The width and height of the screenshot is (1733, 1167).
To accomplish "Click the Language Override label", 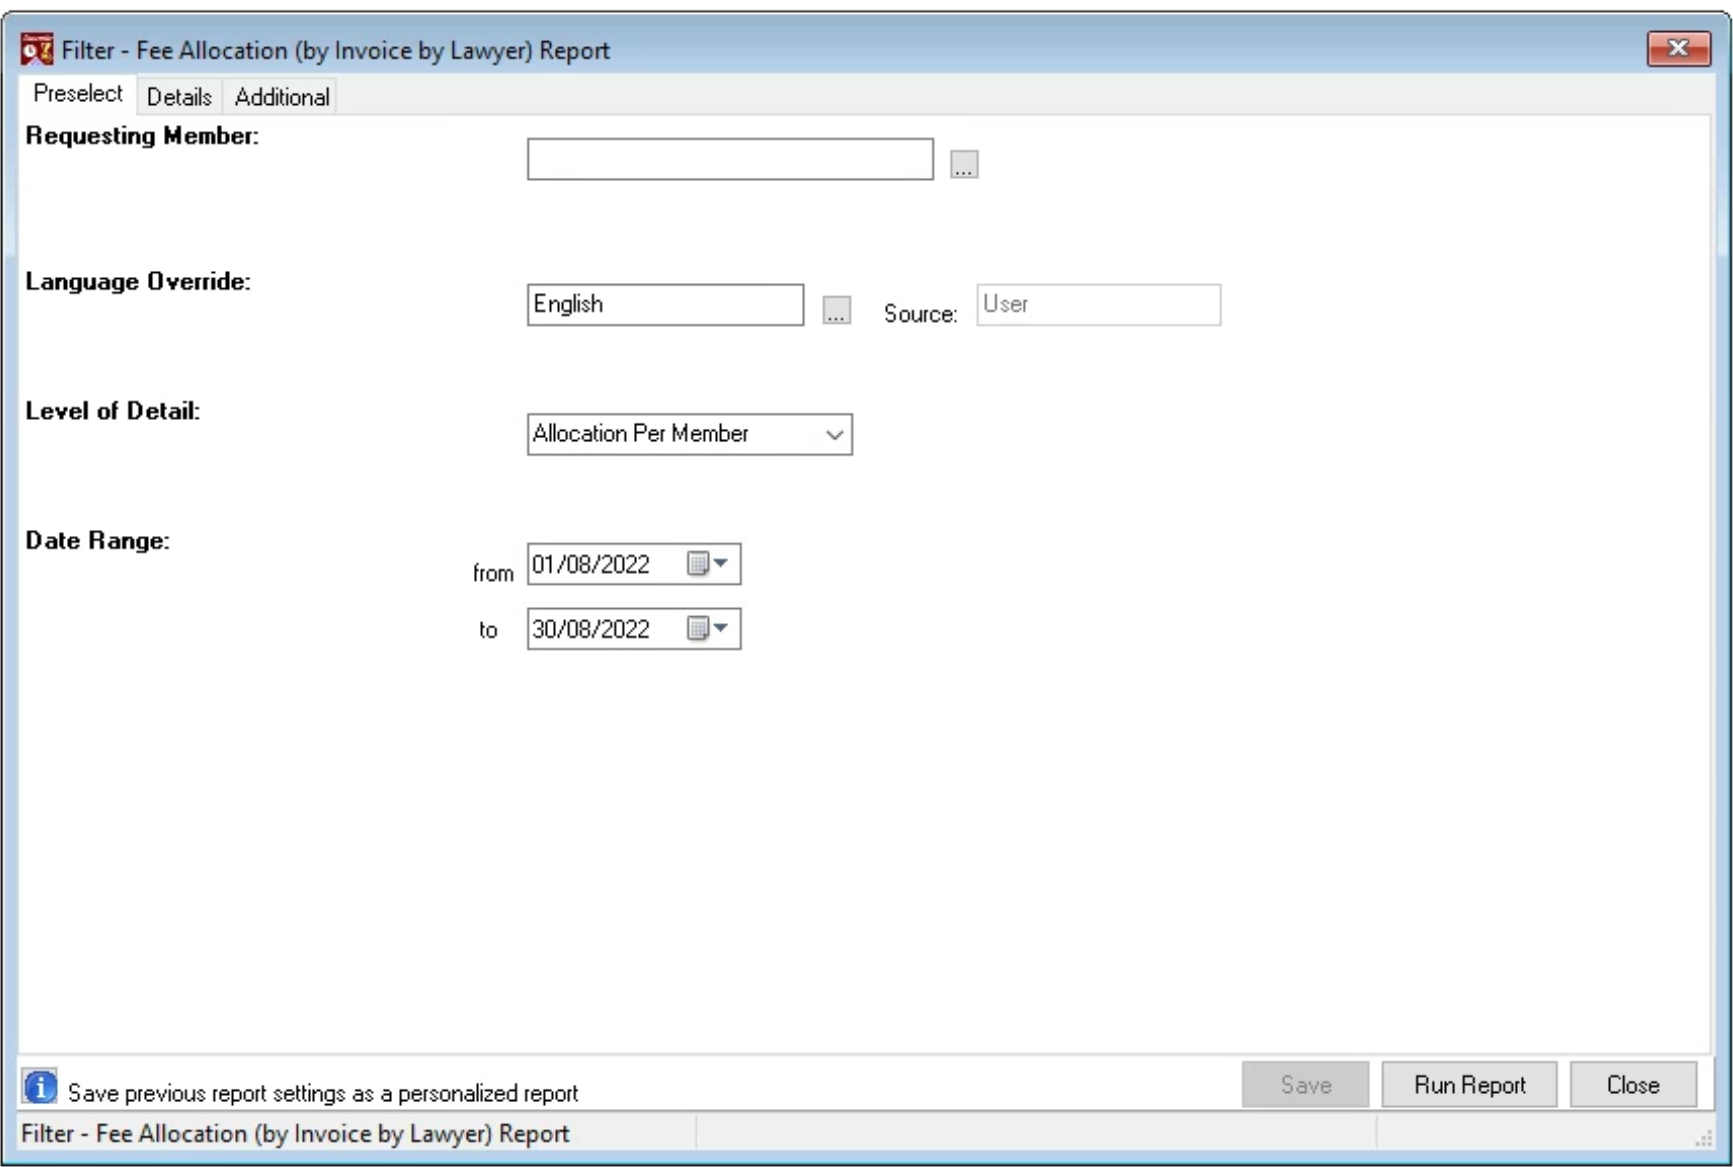I will click(138, 282).
